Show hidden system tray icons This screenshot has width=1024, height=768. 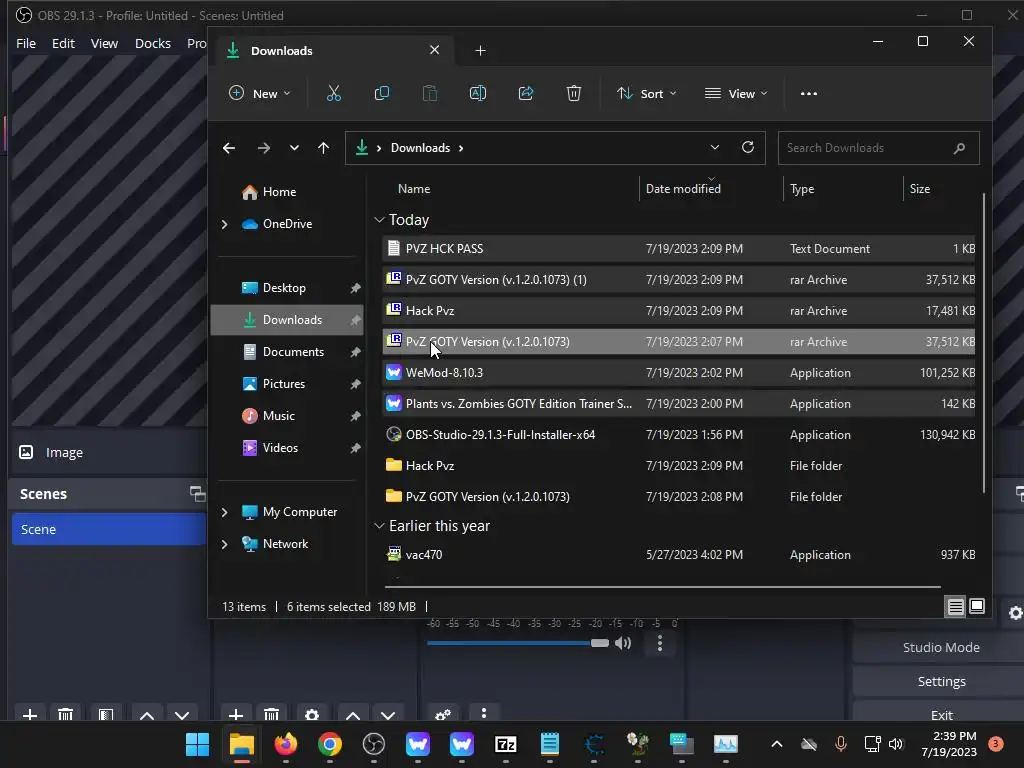pos(776,744)
